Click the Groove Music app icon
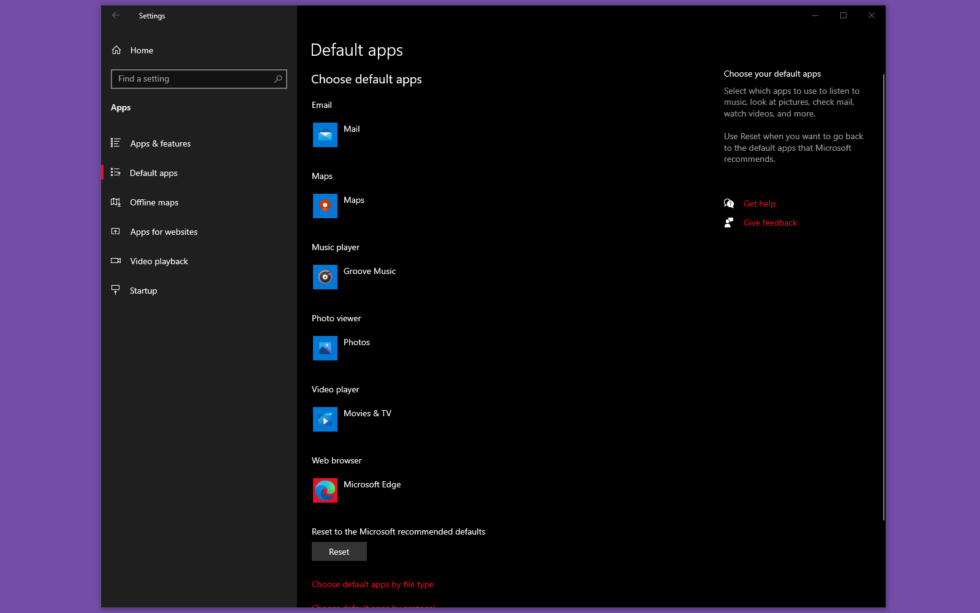The image size is (980, 613). pos(325,277)
